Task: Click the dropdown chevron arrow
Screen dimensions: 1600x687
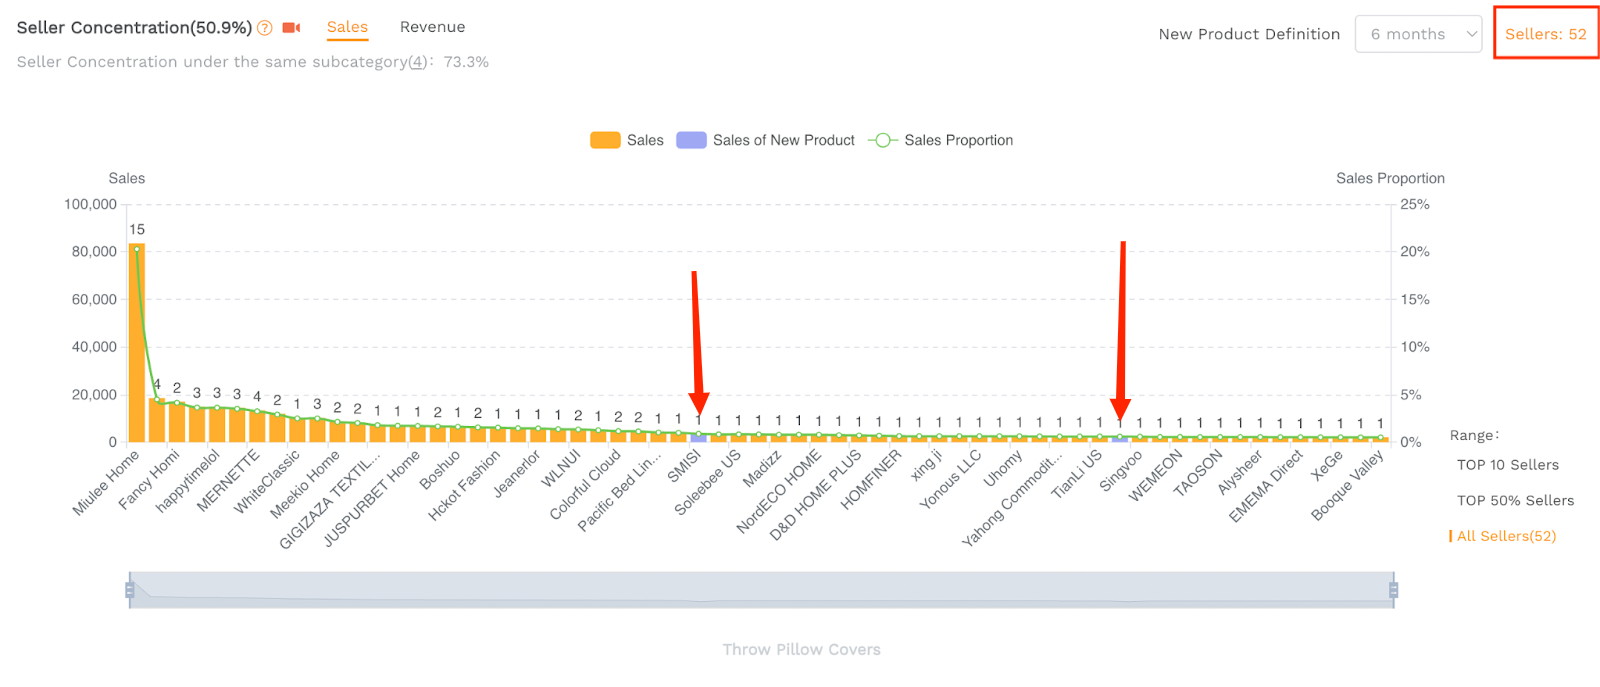Action: pos(1471,34)
